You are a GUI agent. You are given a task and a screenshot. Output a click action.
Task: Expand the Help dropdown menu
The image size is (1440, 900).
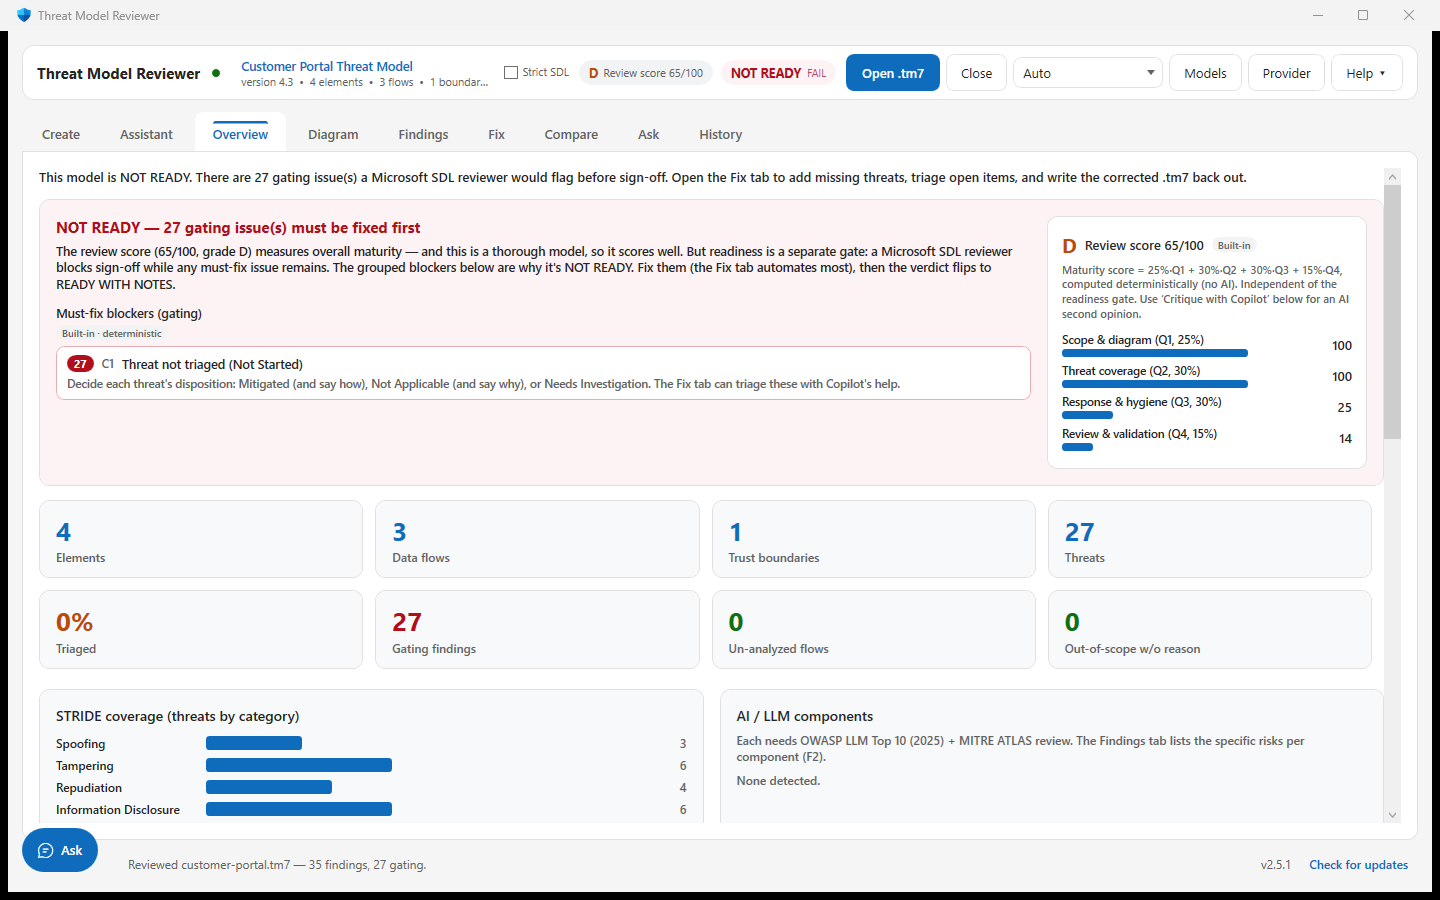click(1366, 73)
